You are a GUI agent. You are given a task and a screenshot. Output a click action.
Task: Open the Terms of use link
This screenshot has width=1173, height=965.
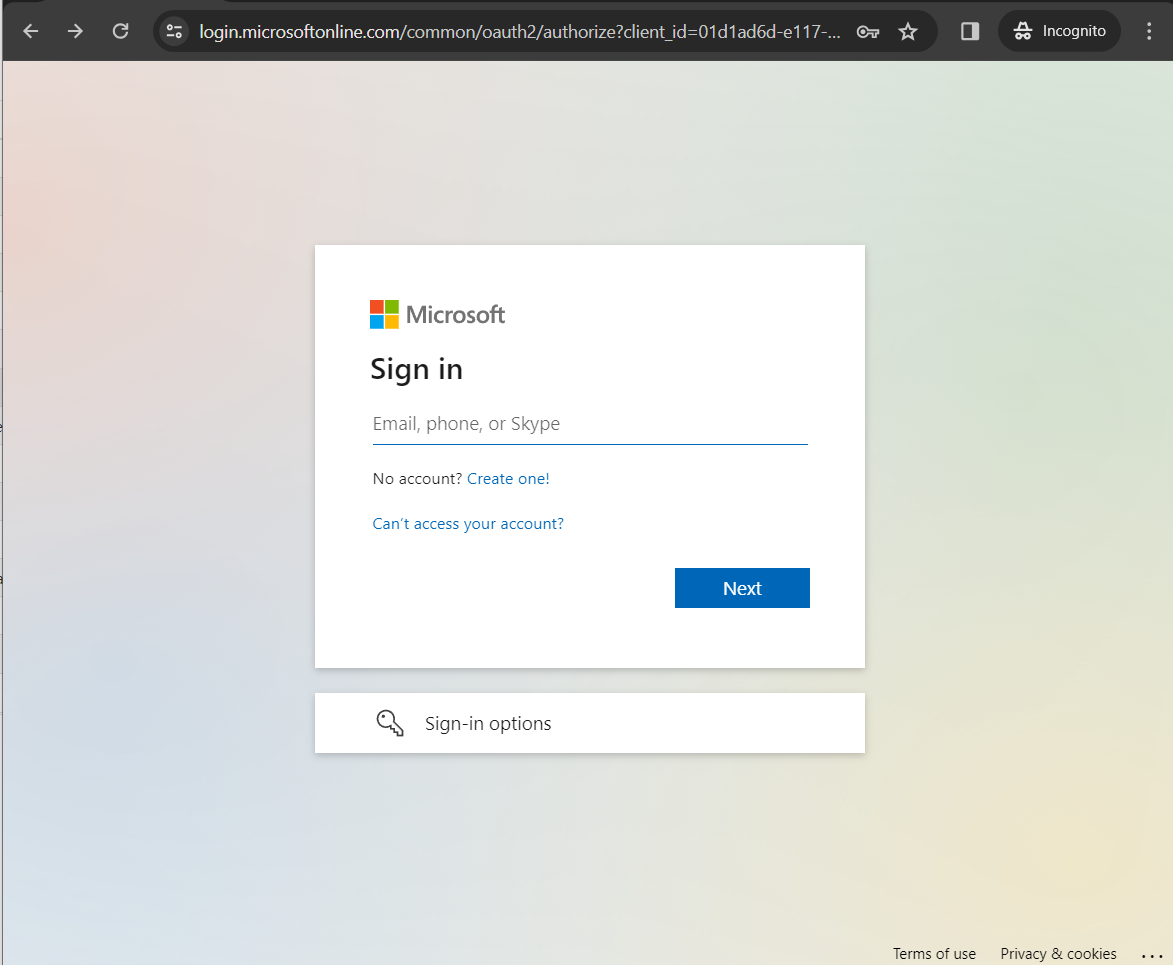click(x=934, y=954)
